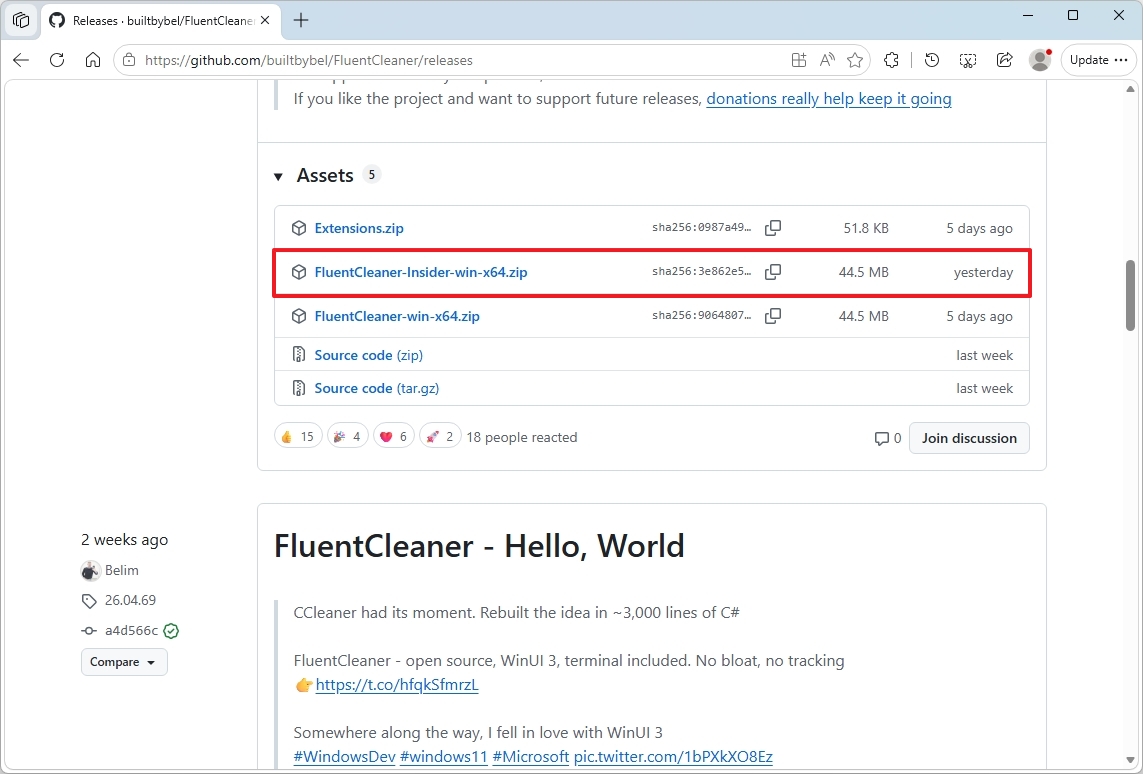
Task: Open commit a4d566c
Action: tap(131, 630)
